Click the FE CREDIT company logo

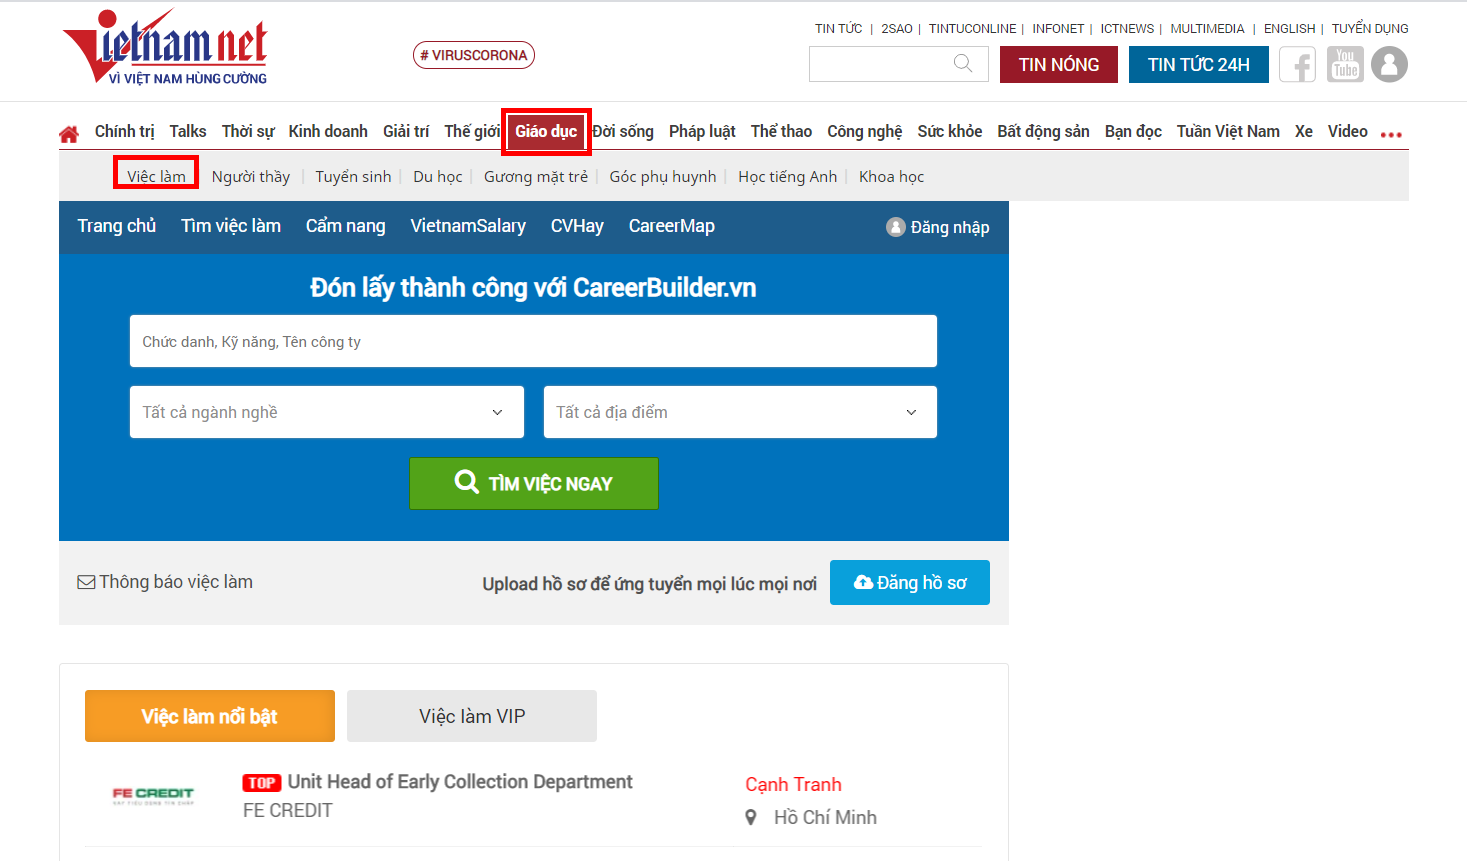coord(153,795)
